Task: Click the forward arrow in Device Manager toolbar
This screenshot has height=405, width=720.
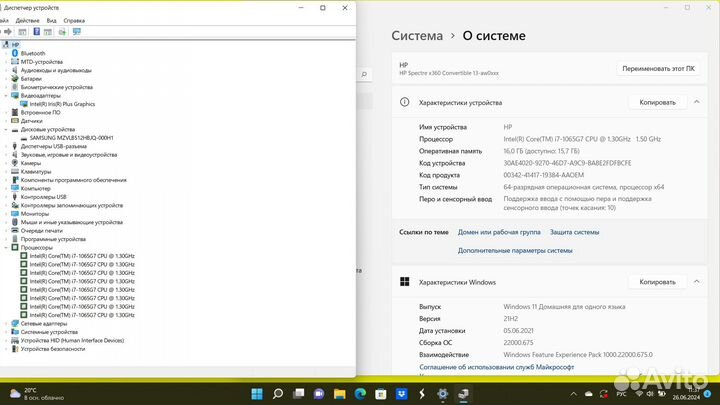Action: (8, 32)
